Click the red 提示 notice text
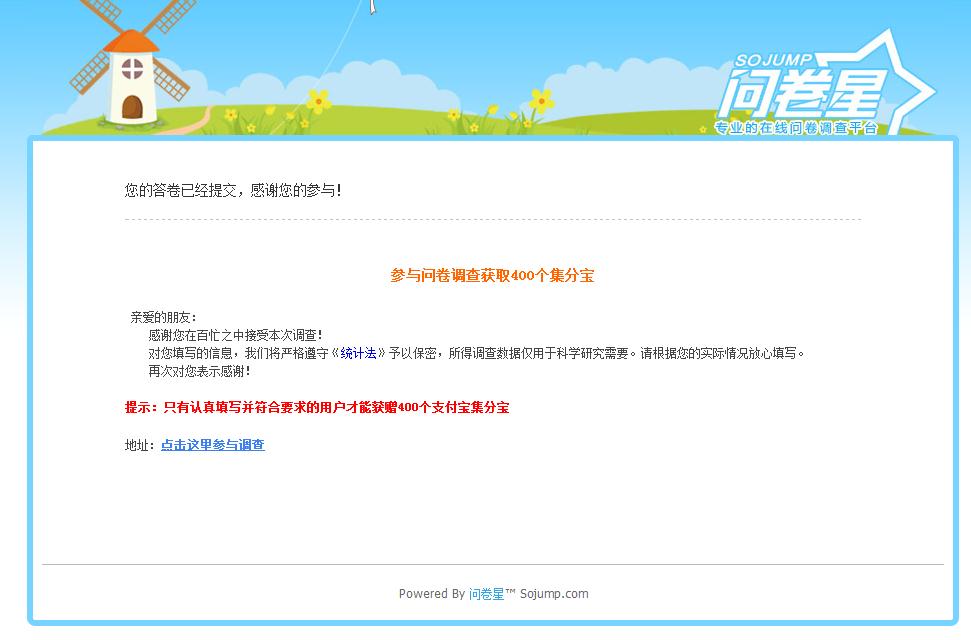 click(317, 408)
